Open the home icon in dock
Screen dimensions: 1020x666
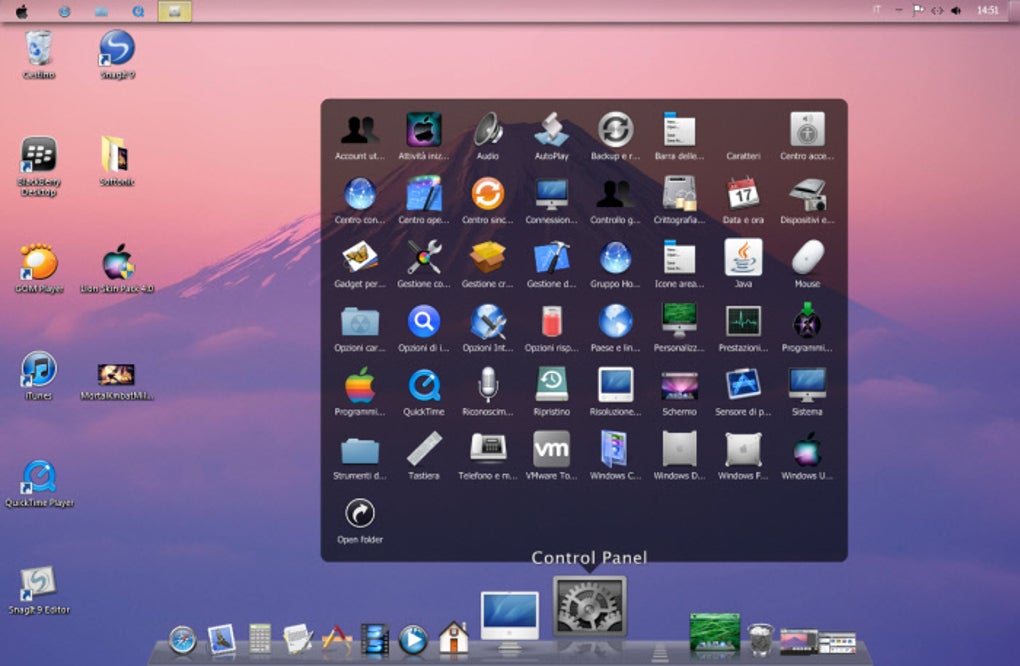pyautogui.click(x=453, y=637)
